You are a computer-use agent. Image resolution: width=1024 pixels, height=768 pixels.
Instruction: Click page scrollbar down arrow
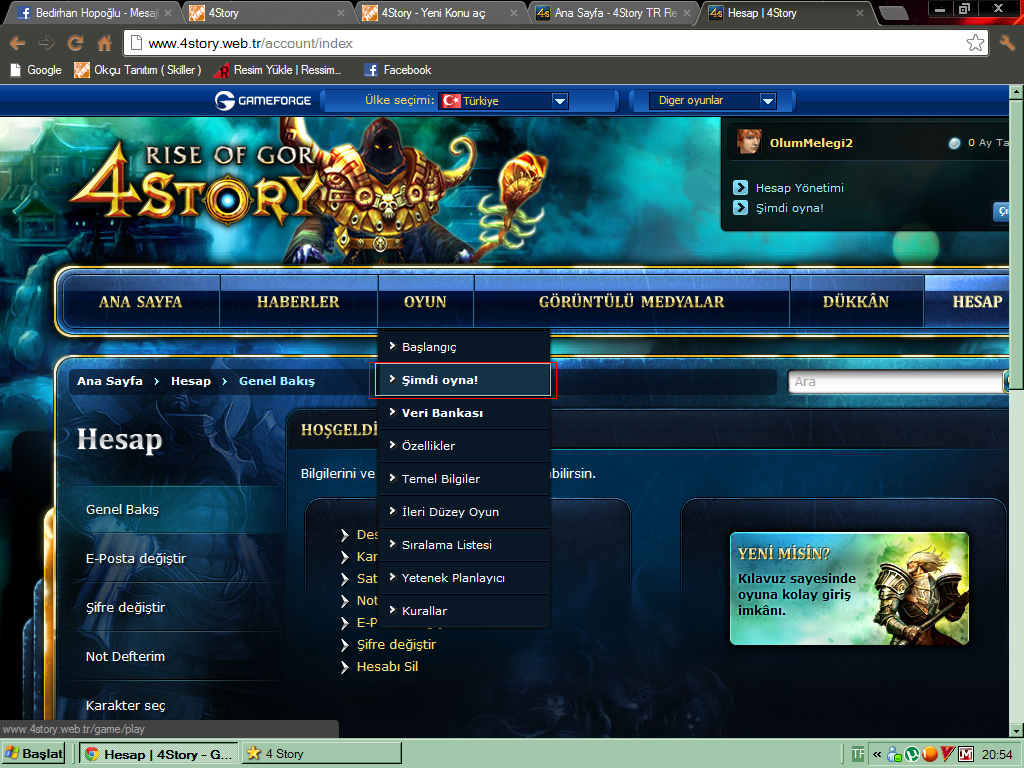point(1016,729)
